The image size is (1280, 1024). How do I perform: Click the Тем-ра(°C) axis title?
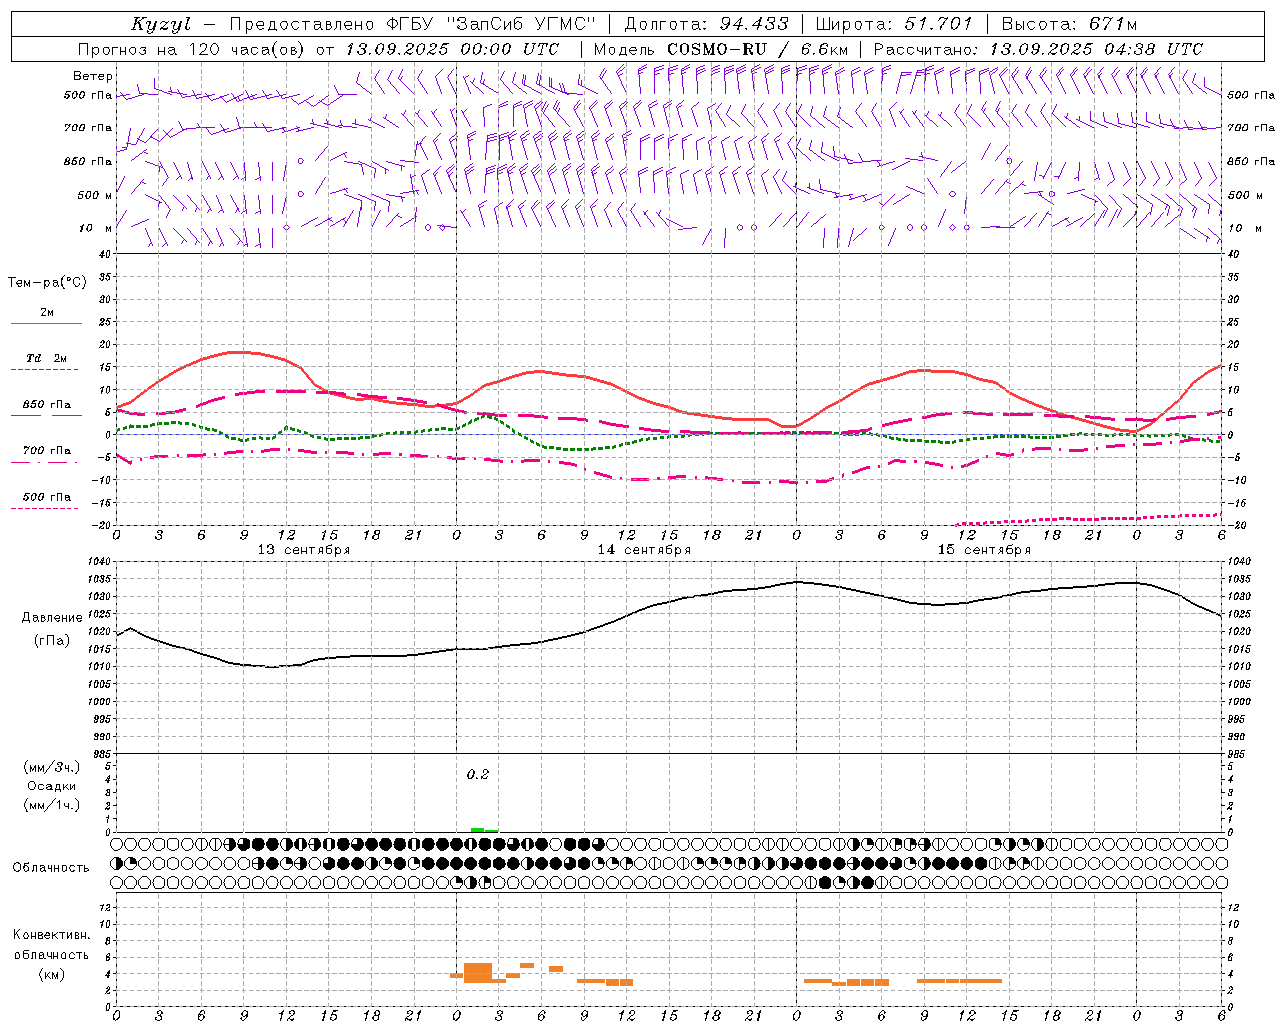[47, 282]
